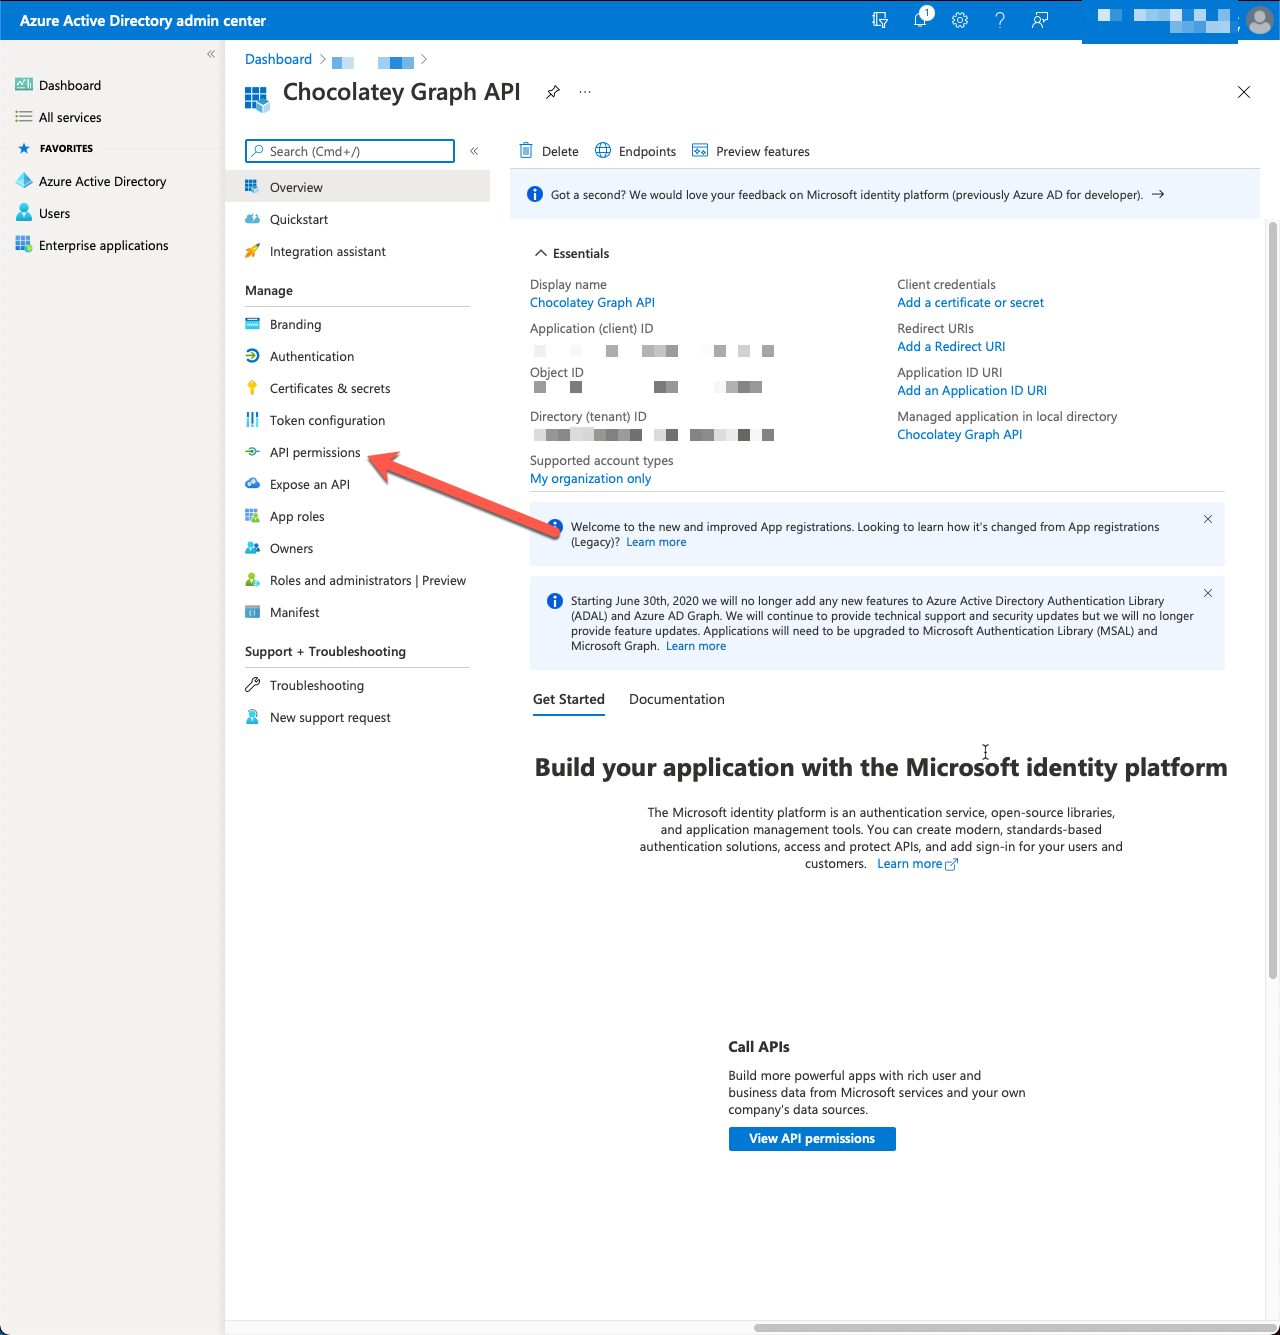
Task: Click the Endpoints globe icon
Action: coord(603,151)
